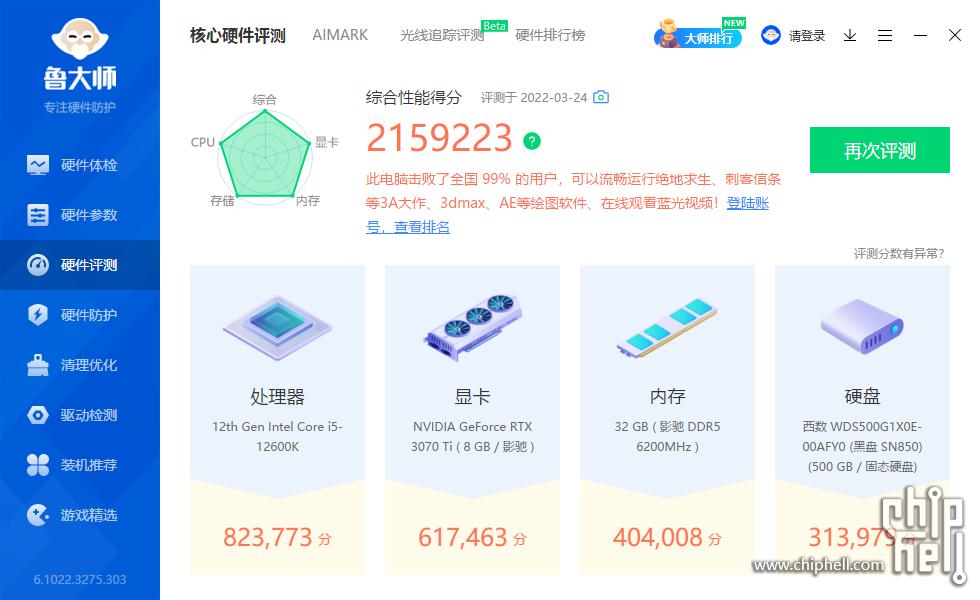The image size is (980, 600).
Task: Open 清理优化 cleanup optimization
Action: (x=80, y=365)
